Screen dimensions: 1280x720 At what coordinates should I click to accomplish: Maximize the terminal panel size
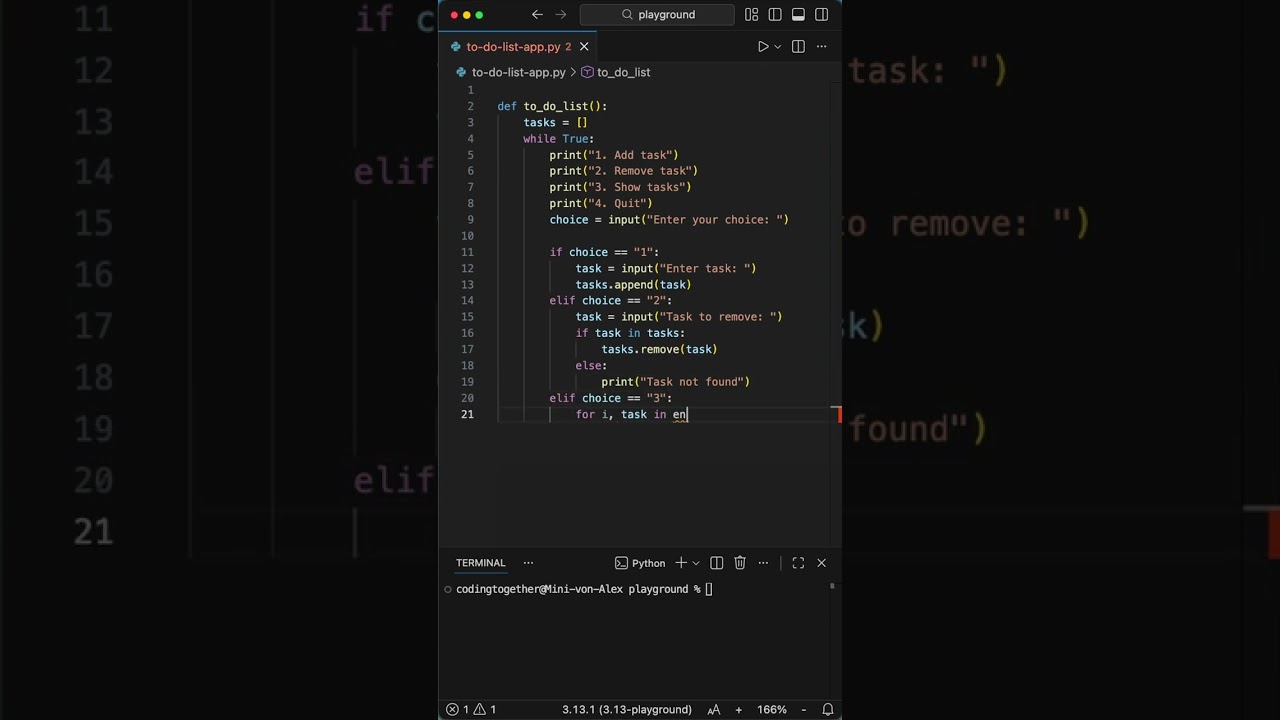tap(798, 563)
